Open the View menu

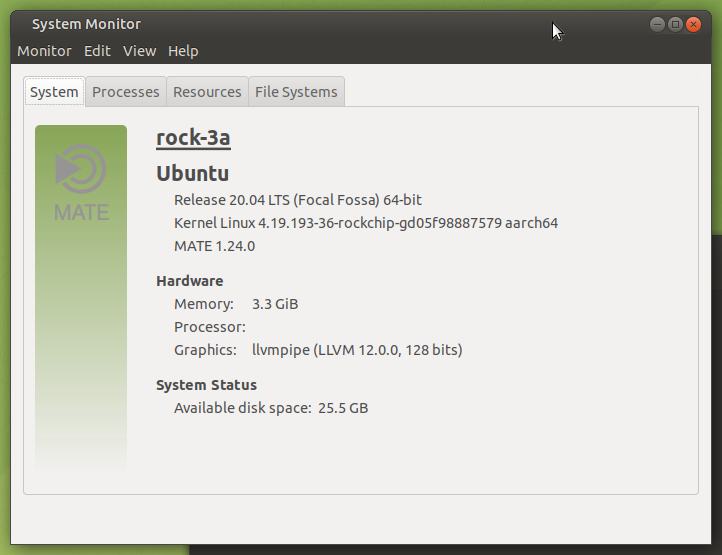click(140, 51)
